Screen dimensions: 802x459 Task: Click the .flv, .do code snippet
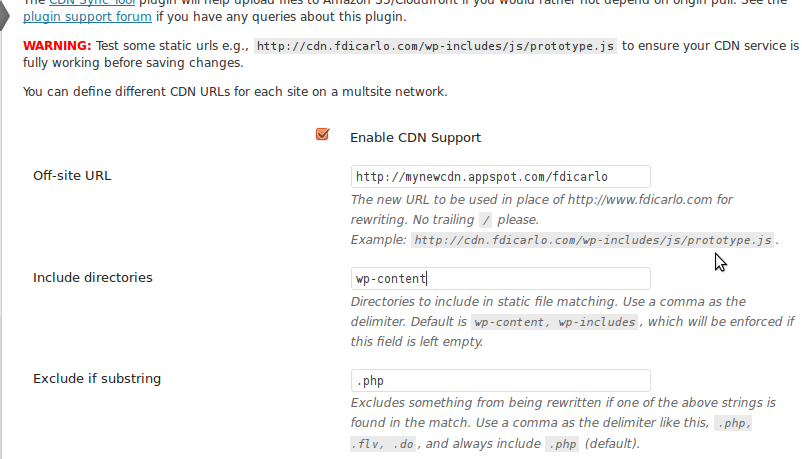click(x=384, y=444)
